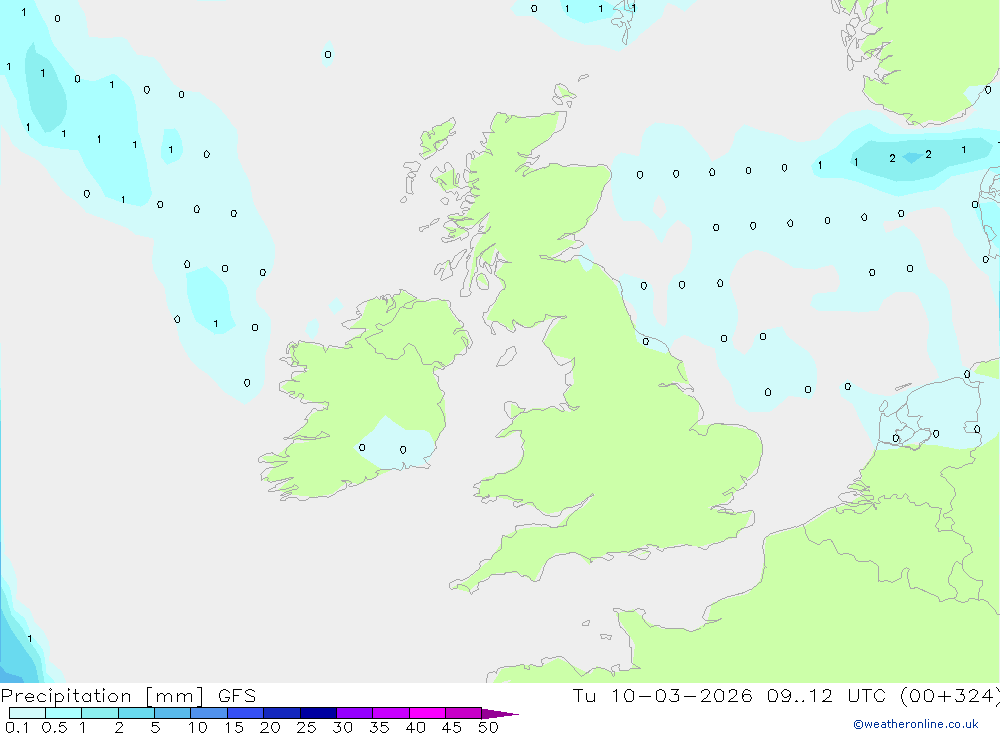Click the 15–20 mm legend color swatch
This screenshot has height=733, width=1000.
(x=246, y=713)
